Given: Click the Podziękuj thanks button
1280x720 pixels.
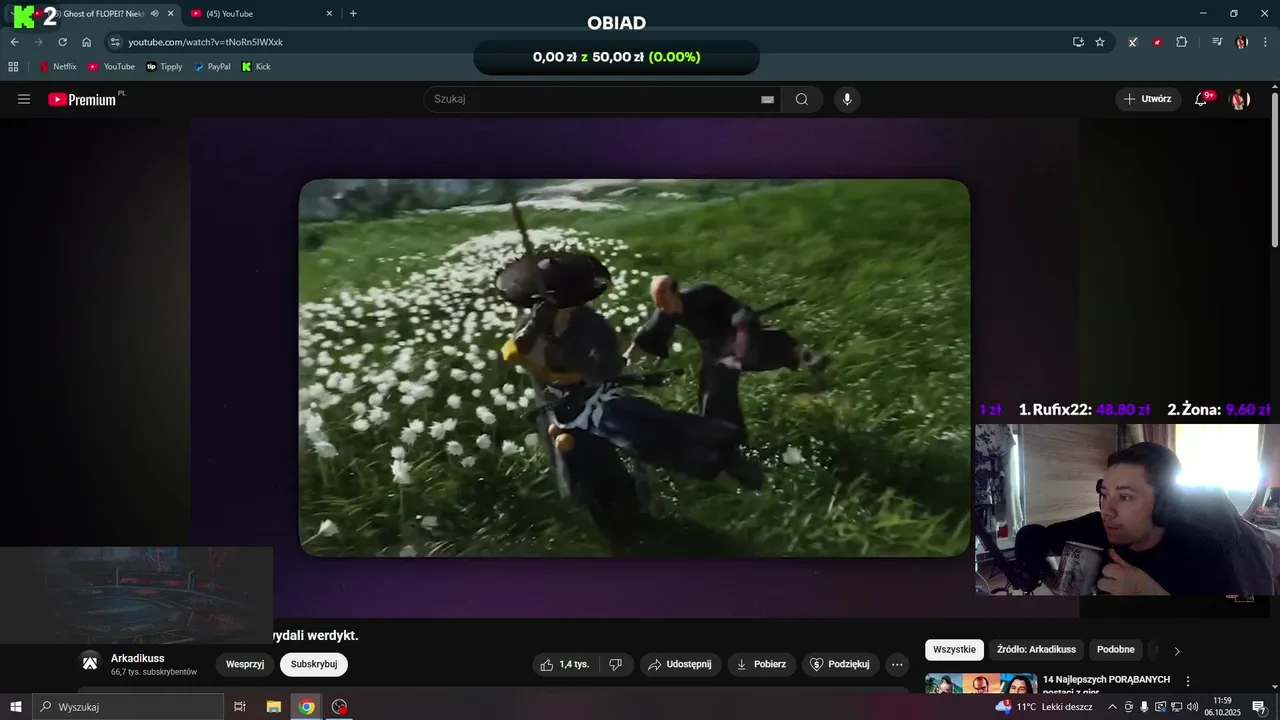Looking at the screenshot, I should [840, 664].
